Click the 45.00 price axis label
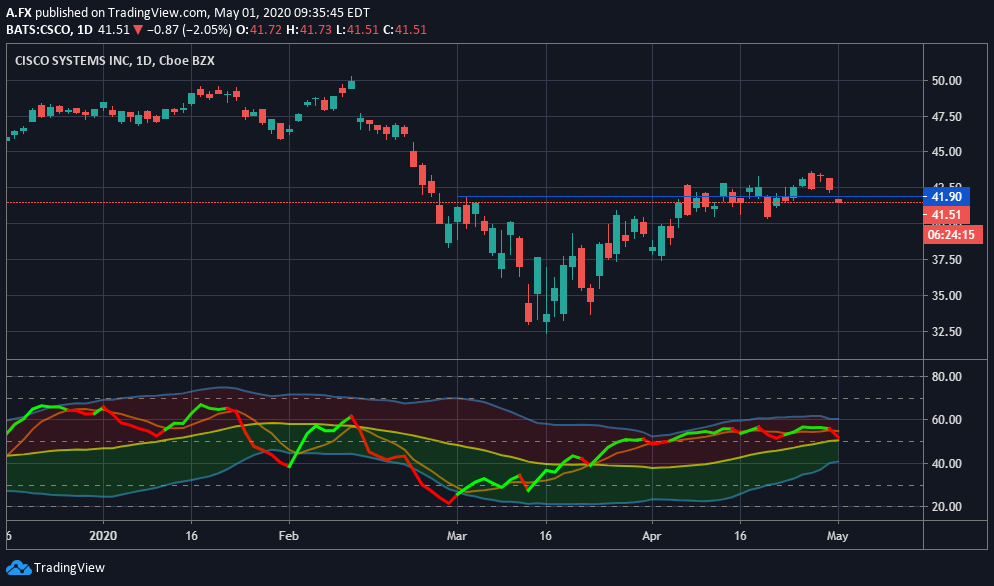Image resolution: width=994 pixels, height=586 pixels. (x=946, y=152)
